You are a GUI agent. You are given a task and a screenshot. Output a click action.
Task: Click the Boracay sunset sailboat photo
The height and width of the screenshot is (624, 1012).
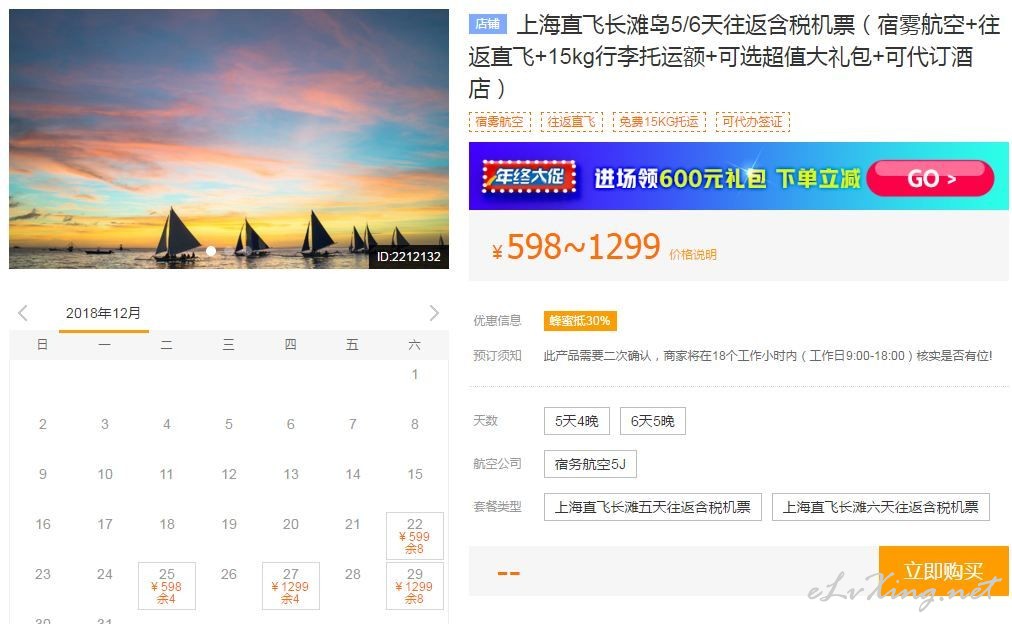(228, 139)
